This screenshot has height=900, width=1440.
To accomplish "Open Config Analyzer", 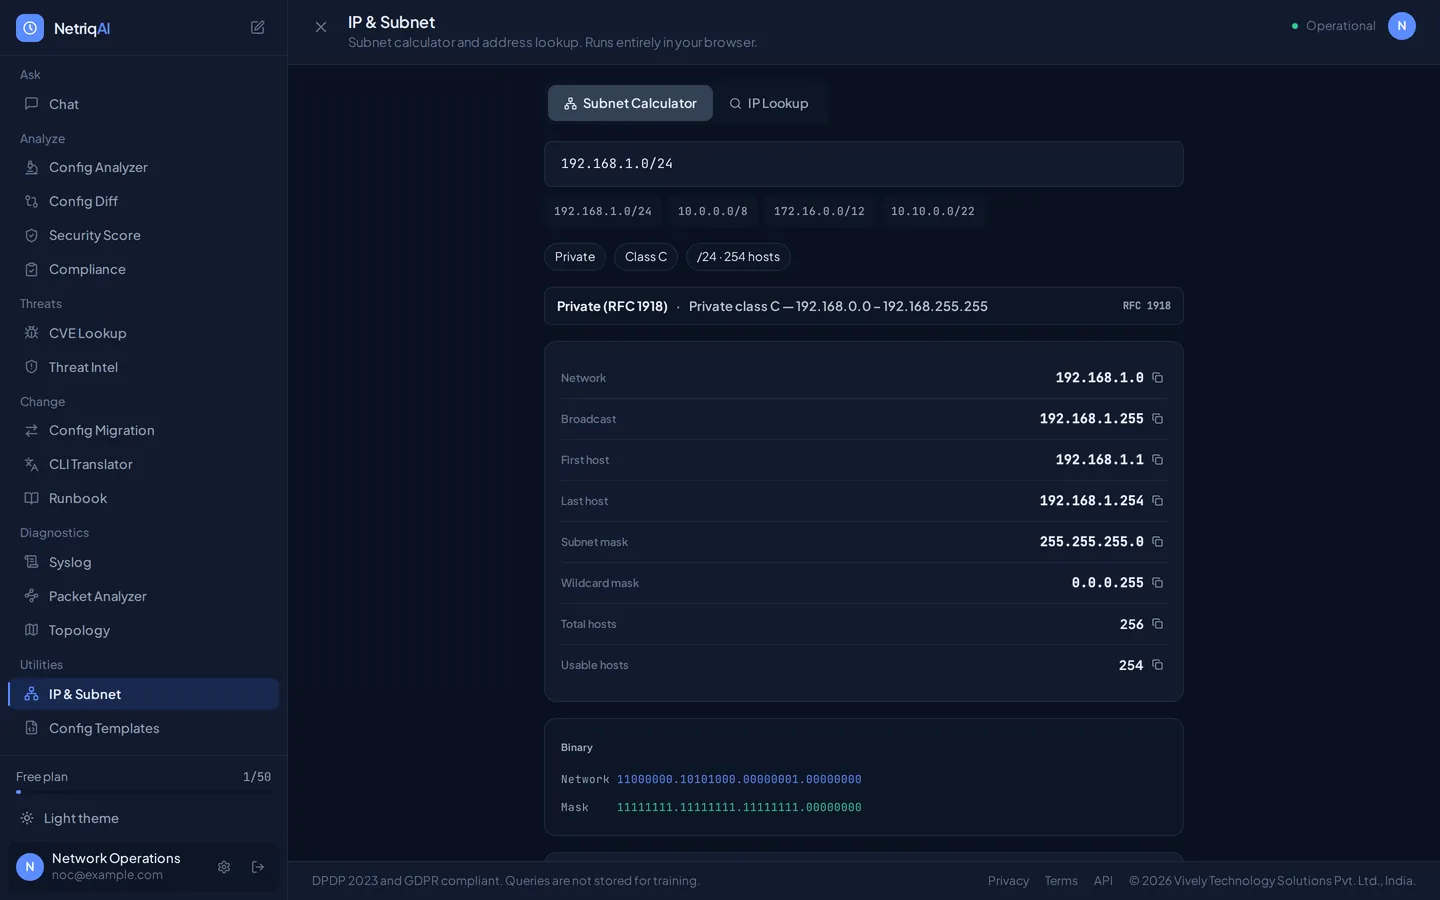I will tap(143, 167).
